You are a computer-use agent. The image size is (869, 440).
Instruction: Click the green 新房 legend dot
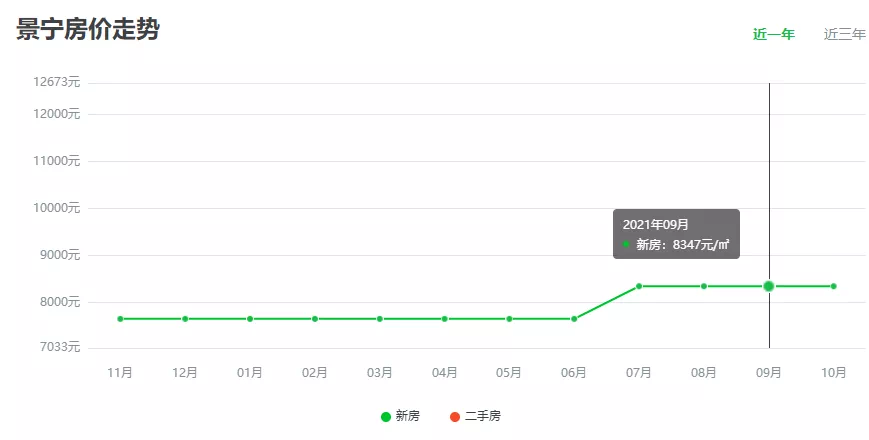tap(386, 416)
